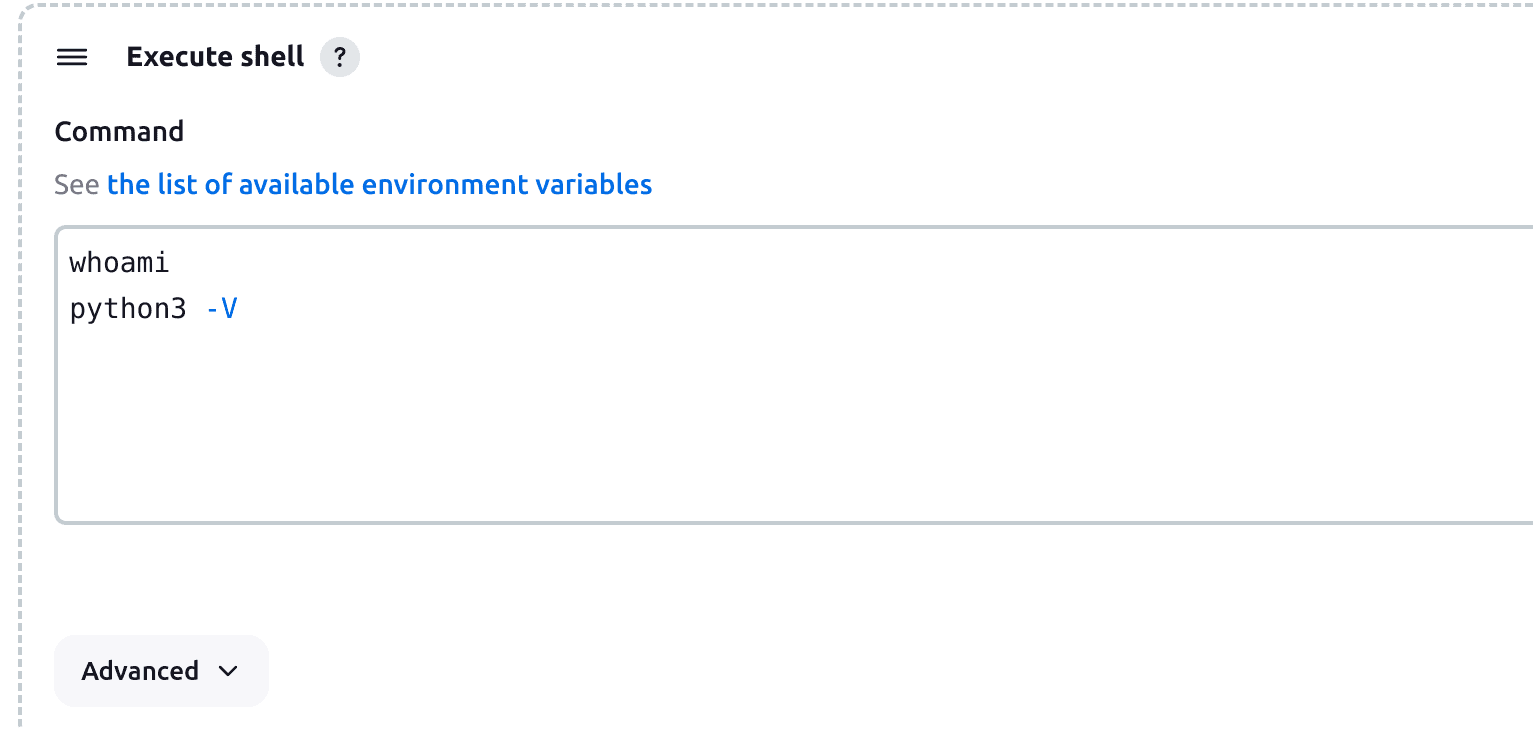This screenshot has height=729, width=1533.
Task: Click the blue -V flag text
Action: coord(222,310)
